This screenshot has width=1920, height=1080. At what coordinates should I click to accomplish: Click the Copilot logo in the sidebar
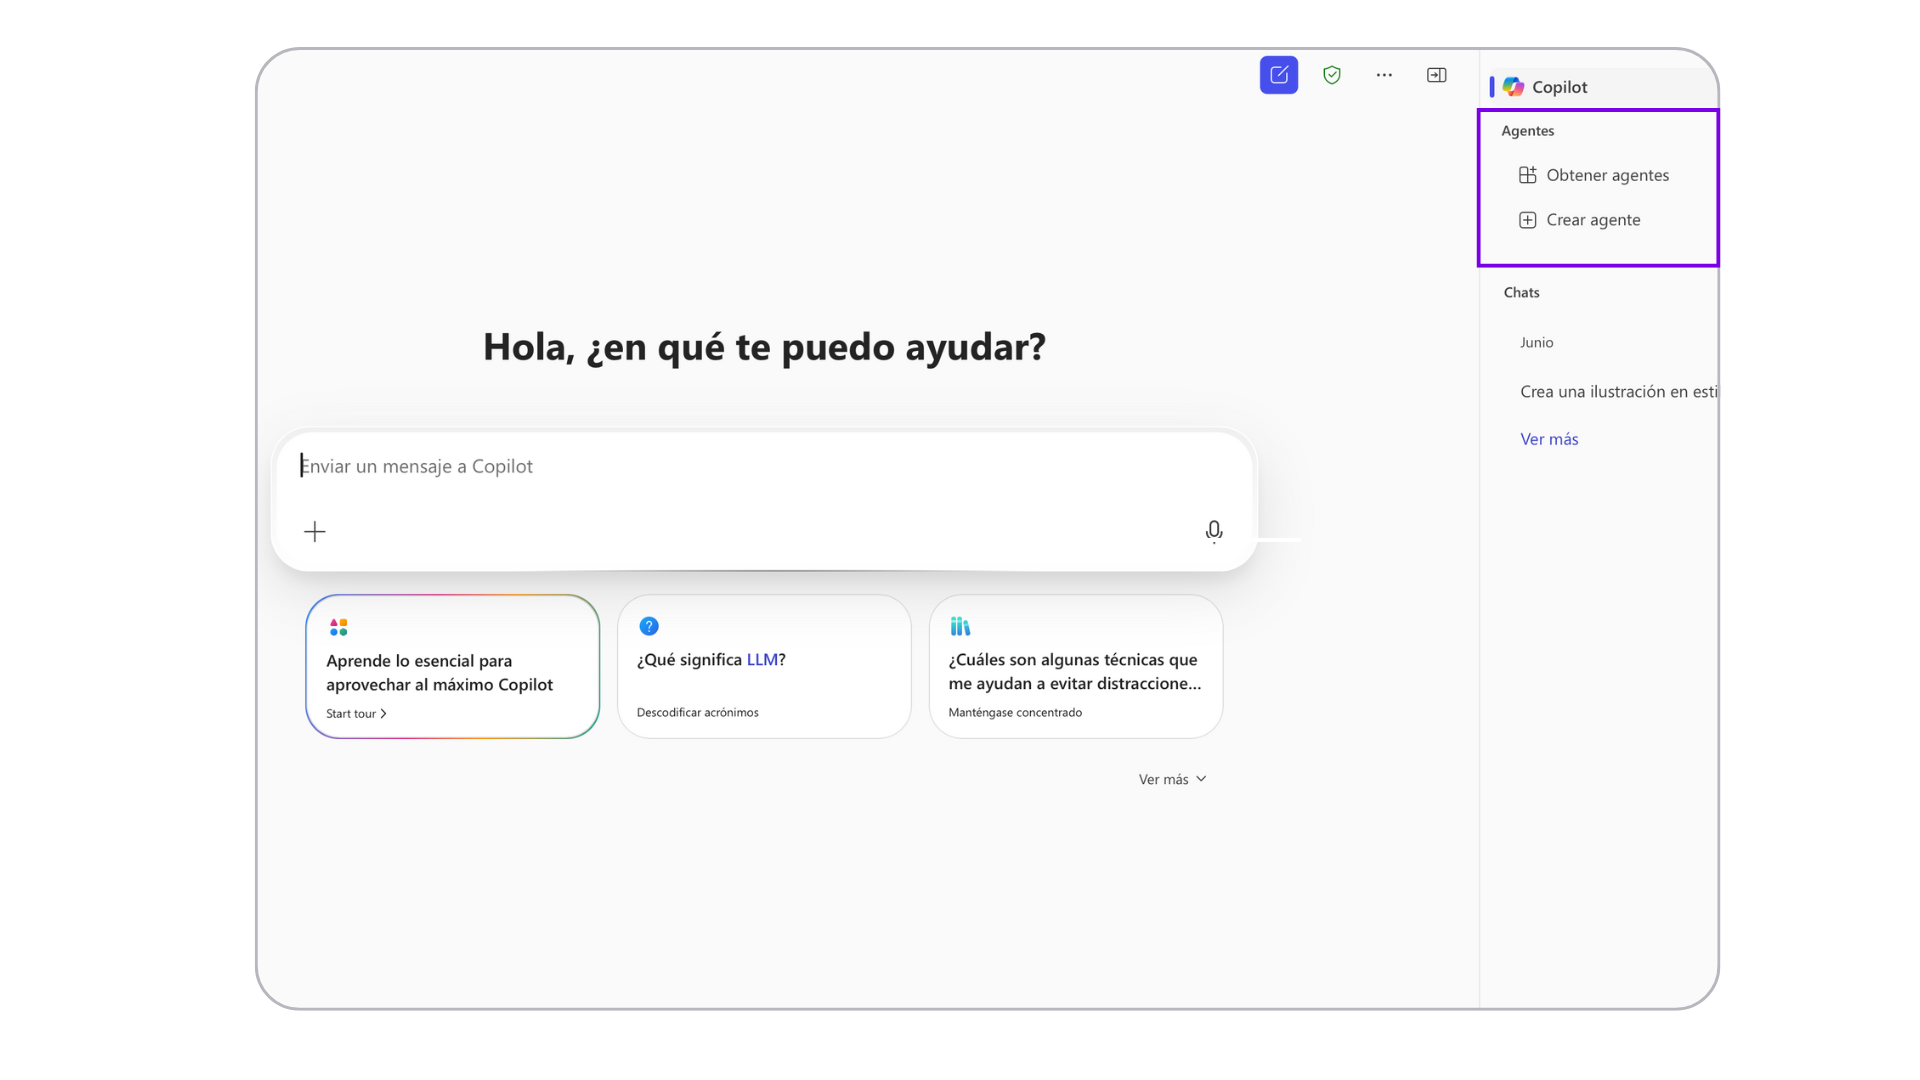[x=1513, y=87]
